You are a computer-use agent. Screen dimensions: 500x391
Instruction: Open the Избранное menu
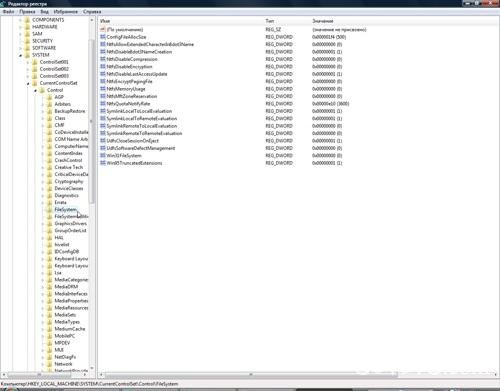[x=65, y=12]
